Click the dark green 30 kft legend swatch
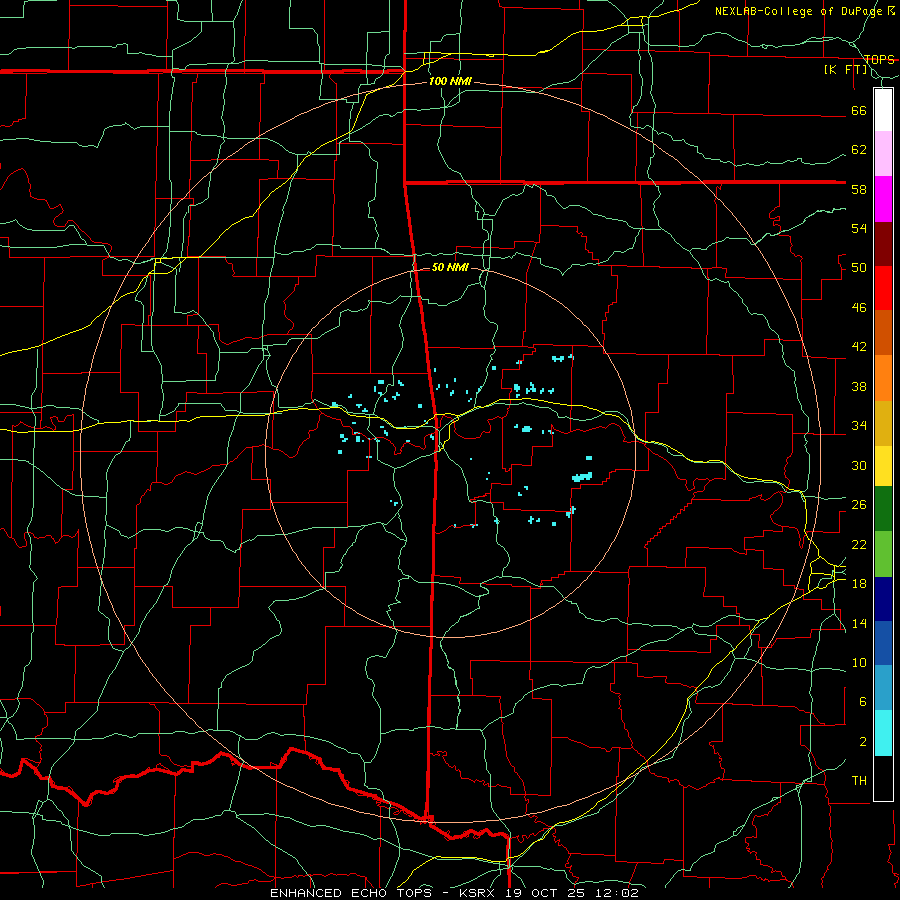The width and height of the screenshot is (900, 900). coord(883,509)
